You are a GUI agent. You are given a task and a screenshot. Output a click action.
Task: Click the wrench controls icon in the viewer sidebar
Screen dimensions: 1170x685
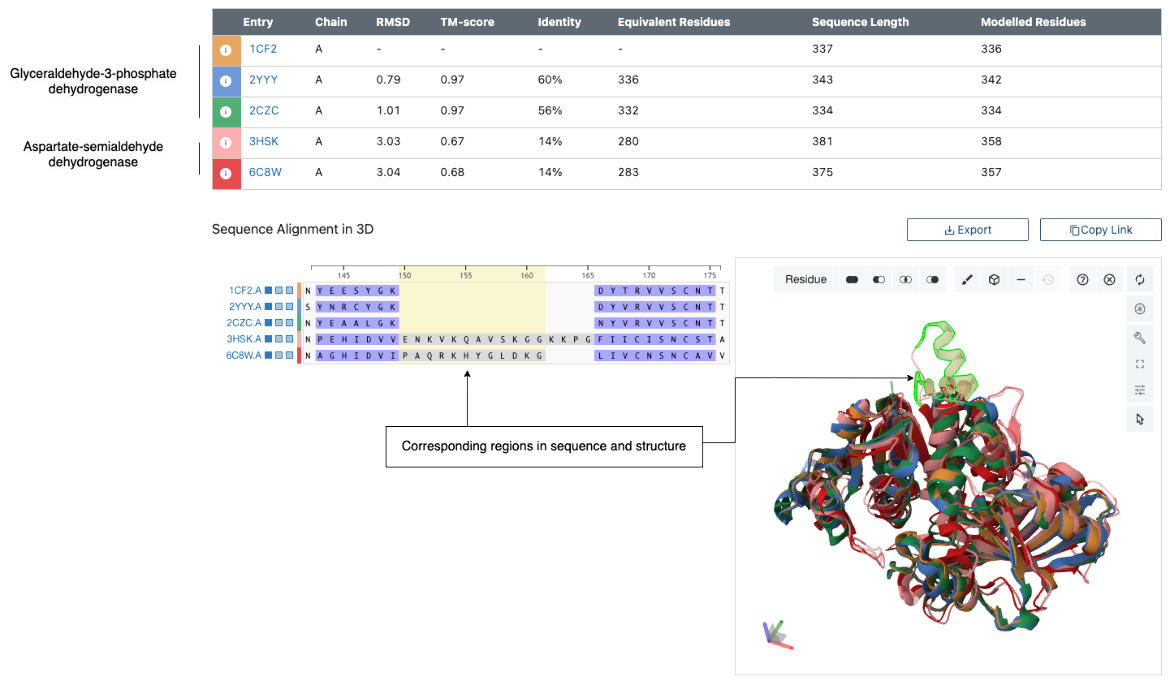[x=1140, y=337]
